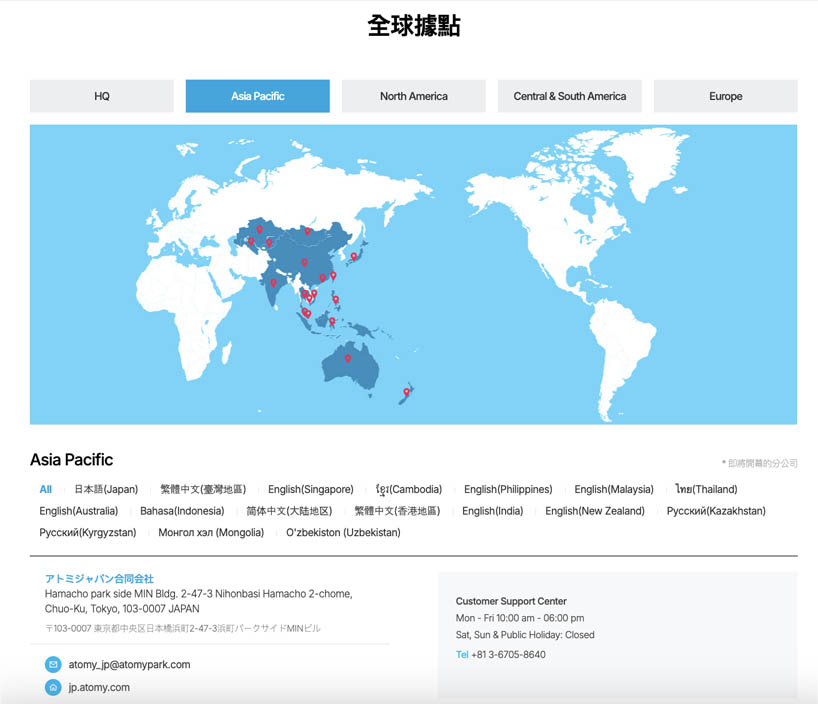Go to the Europe tab
This screenshot has height=704, width=818.
pyautogui.click(x=725, y=96)
